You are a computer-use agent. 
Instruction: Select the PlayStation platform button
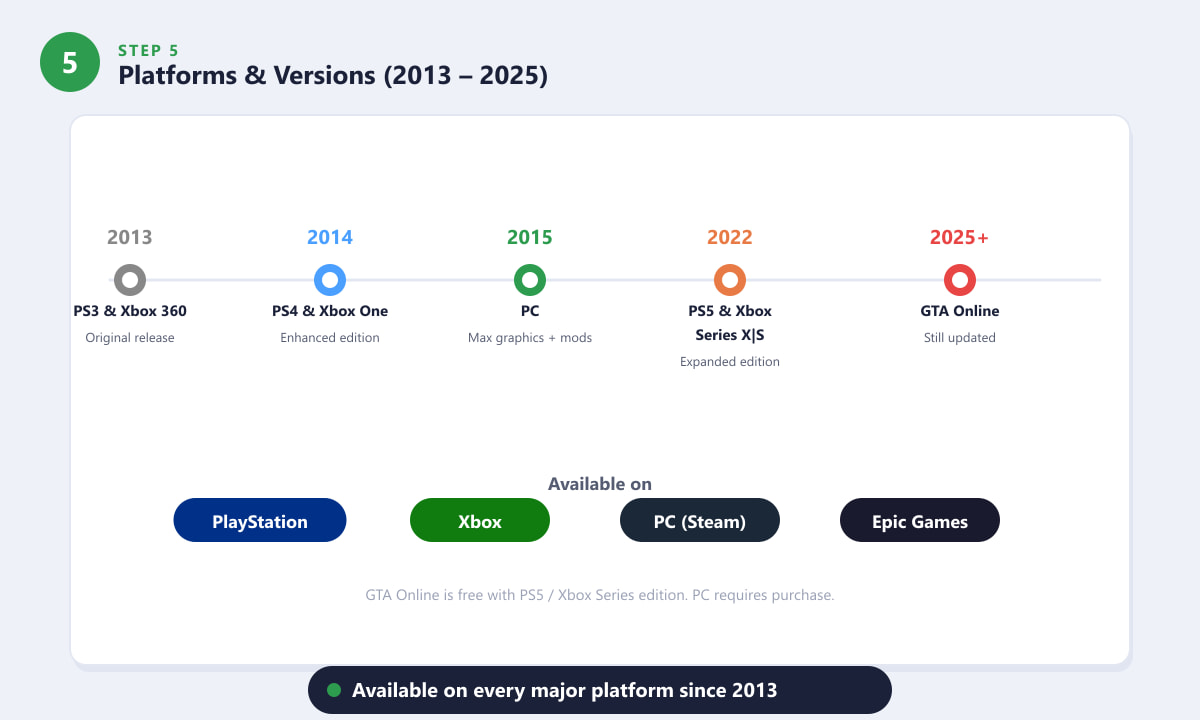point(260,520)
